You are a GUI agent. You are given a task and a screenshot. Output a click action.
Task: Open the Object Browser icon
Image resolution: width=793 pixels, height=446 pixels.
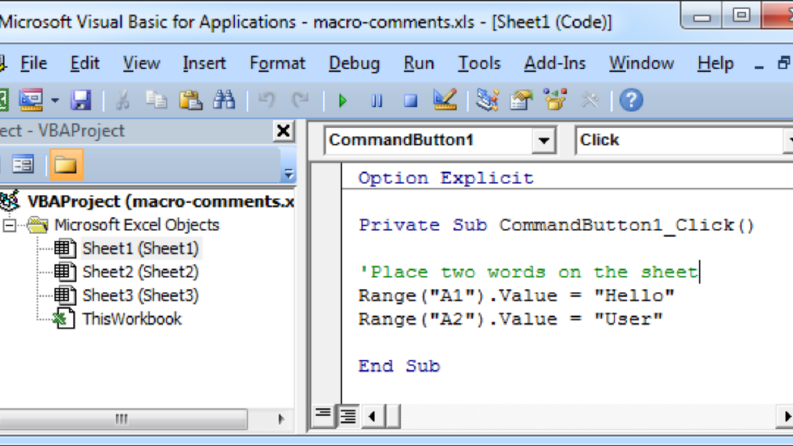coord(555,100)
